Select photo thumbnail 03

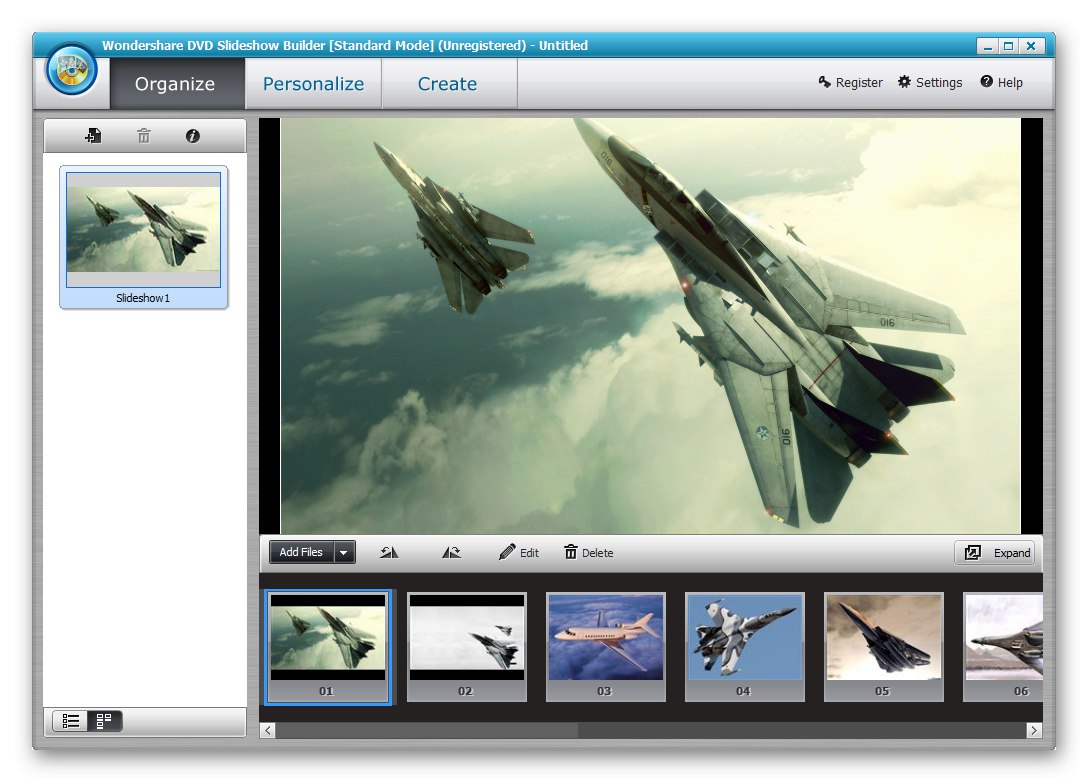click(x=606, y=646)
